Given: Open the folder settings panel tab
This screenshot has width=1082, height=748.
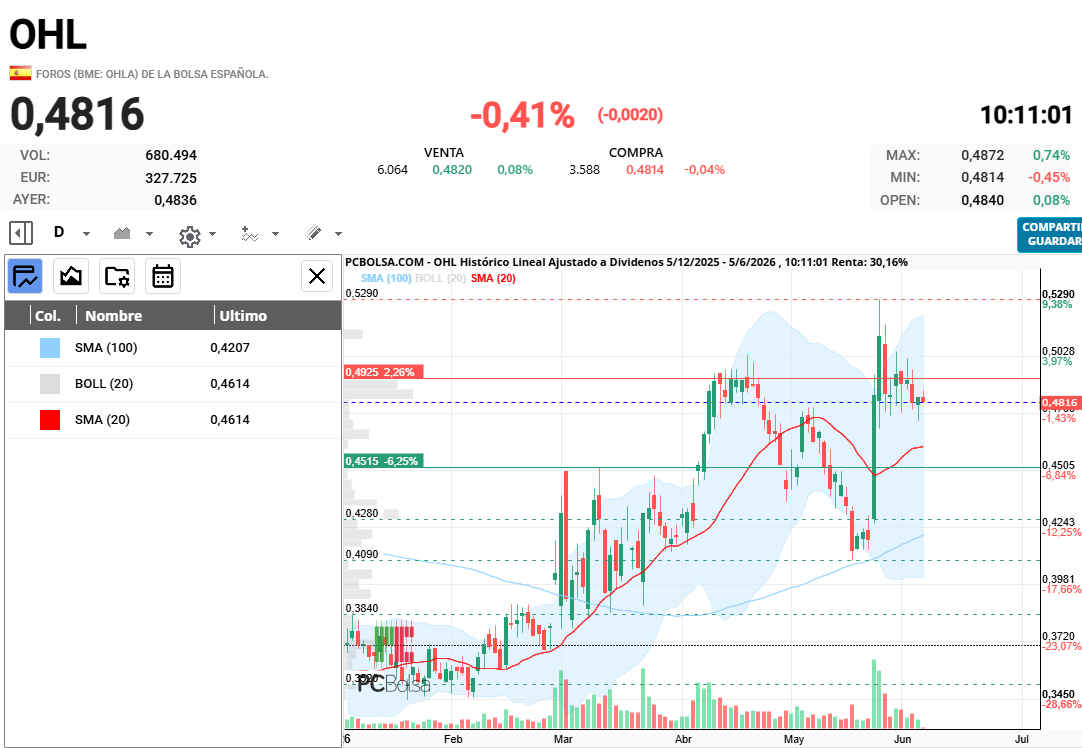Looking at the screenshot, I should pos(117,277).
